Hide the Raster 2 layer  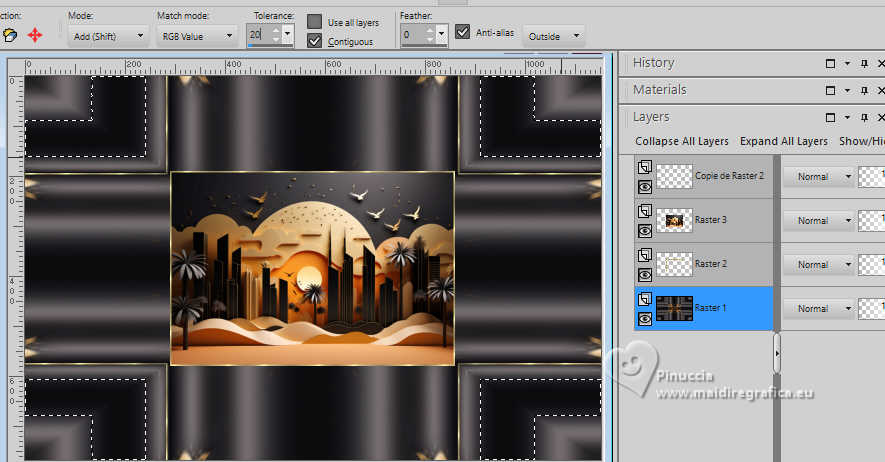[645, 274]
